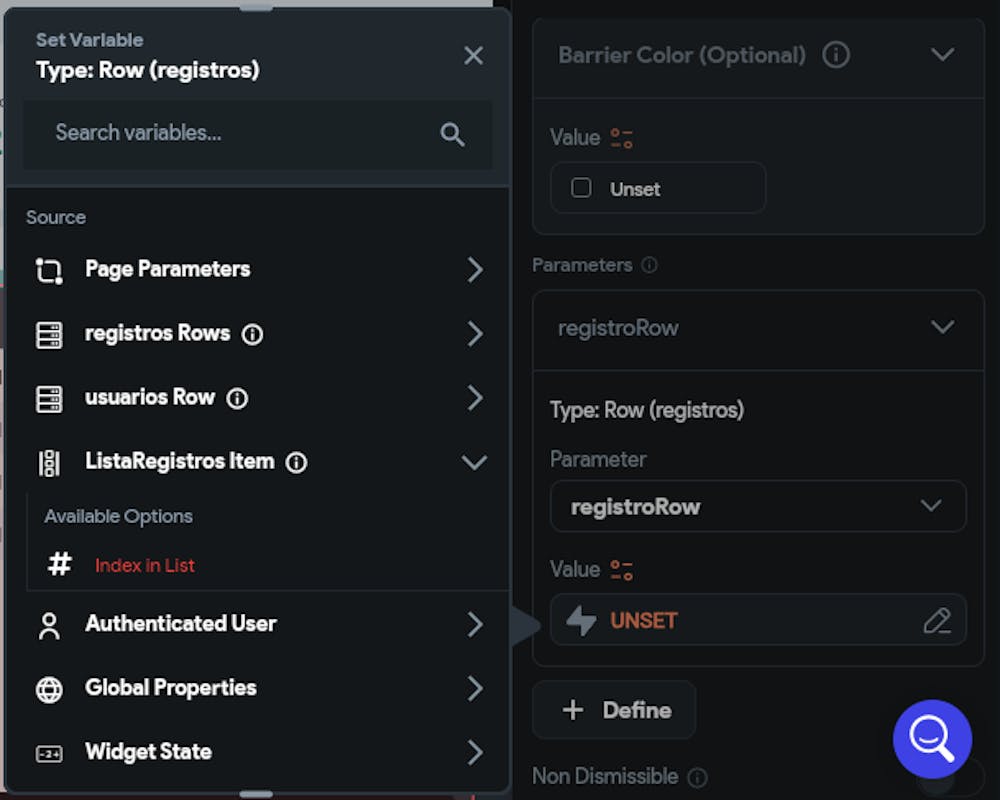The image size is (1000, 800).
Task: Click the 'Available Options' label
Action: pyautogui.click(x=119, y=516)
